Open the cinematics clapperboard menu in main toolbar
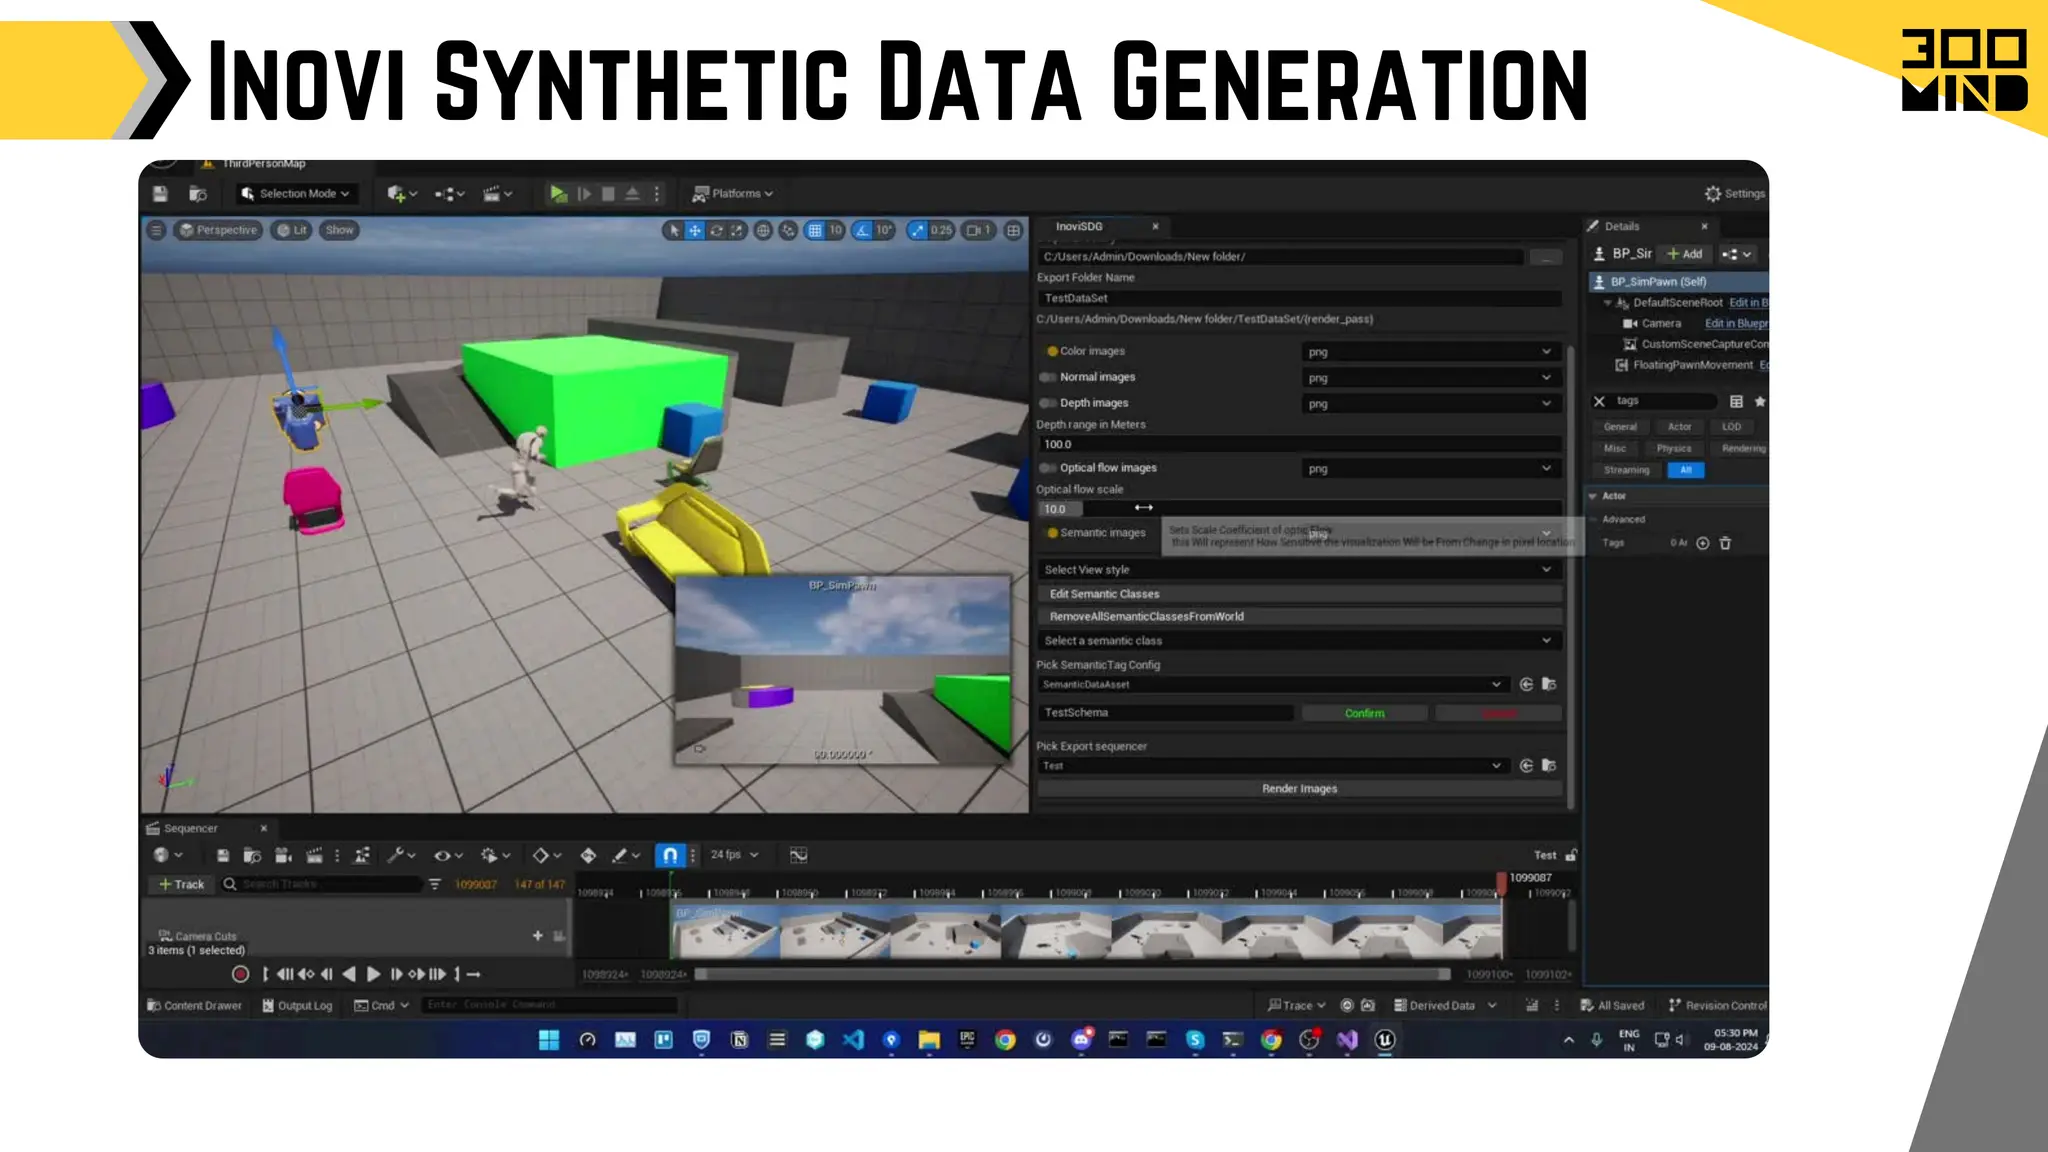 click(x=497, y=193)
